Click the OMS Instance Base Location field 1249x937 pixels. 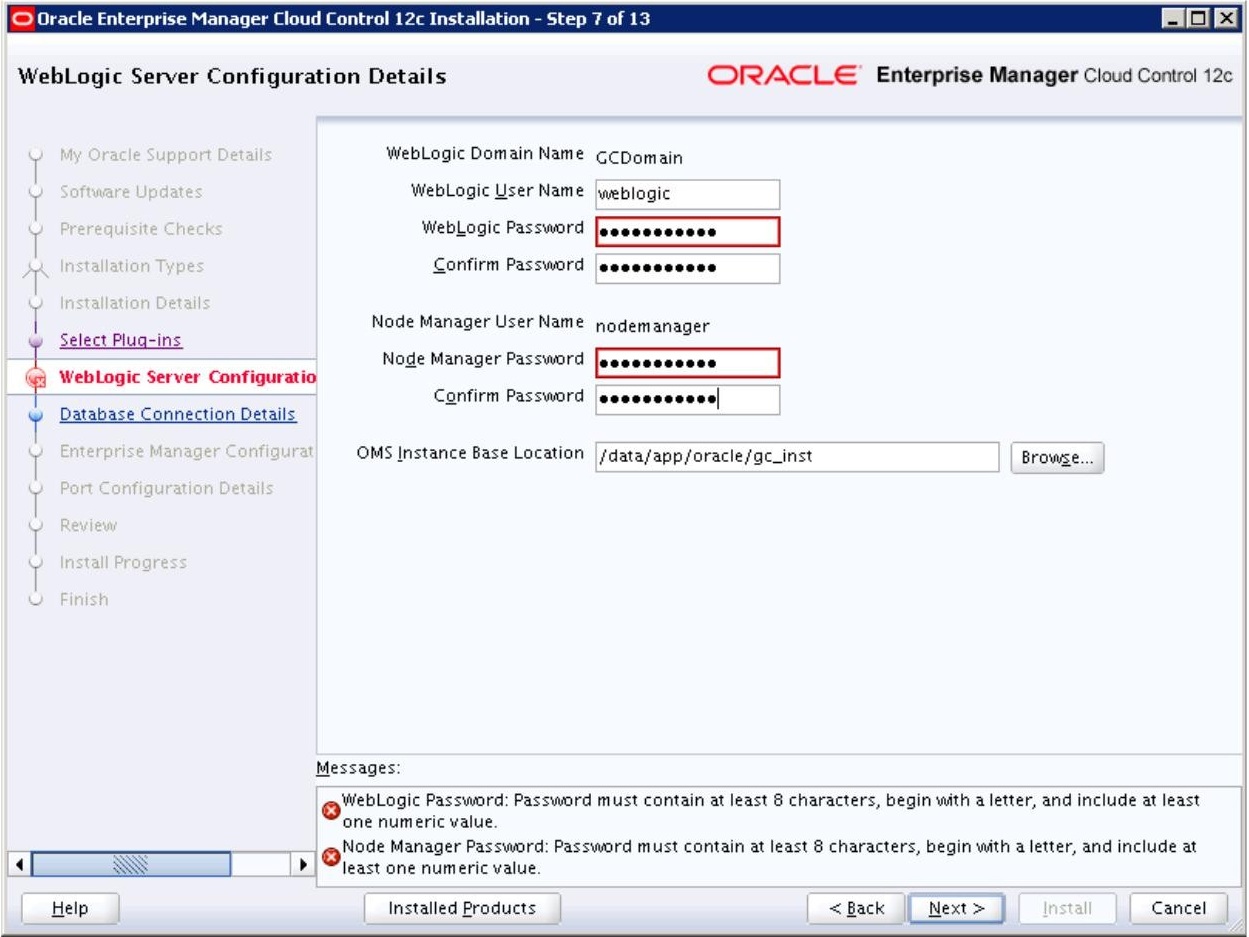click(x=797, y=457)
